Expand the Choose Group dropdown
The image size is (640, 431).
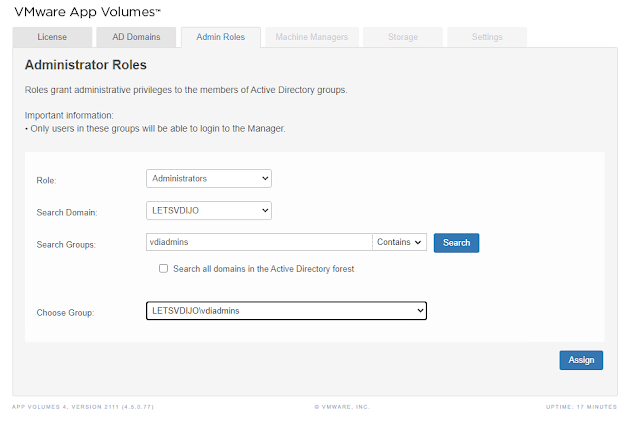[x=287, y=311]
